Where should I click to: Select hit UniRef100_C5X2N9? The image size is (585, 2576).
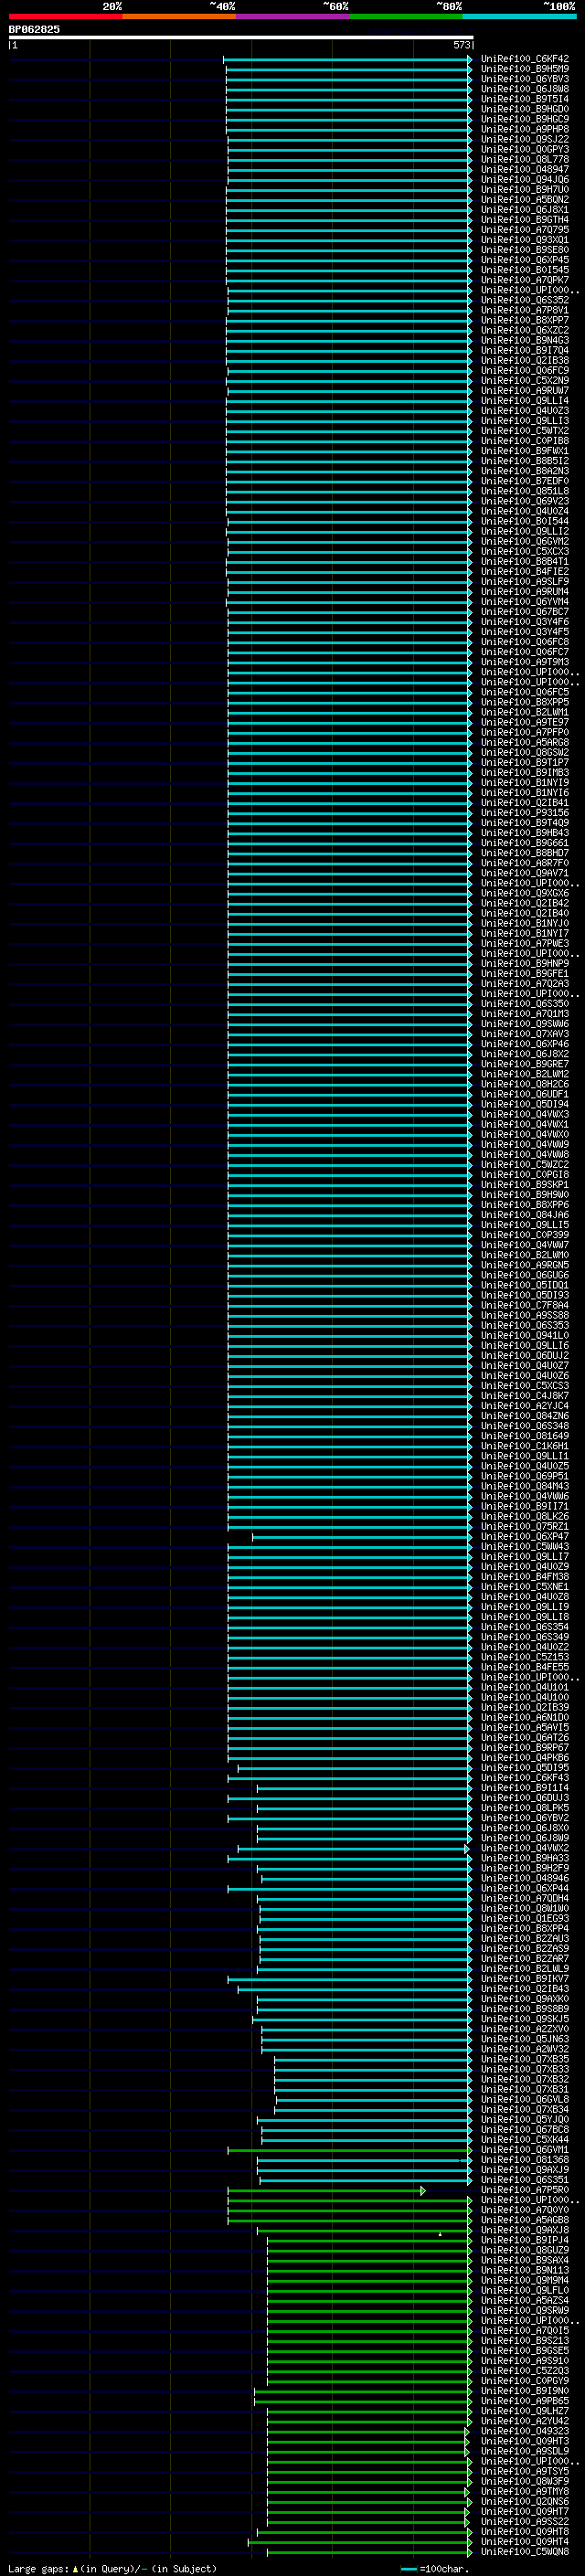[525, 380]
